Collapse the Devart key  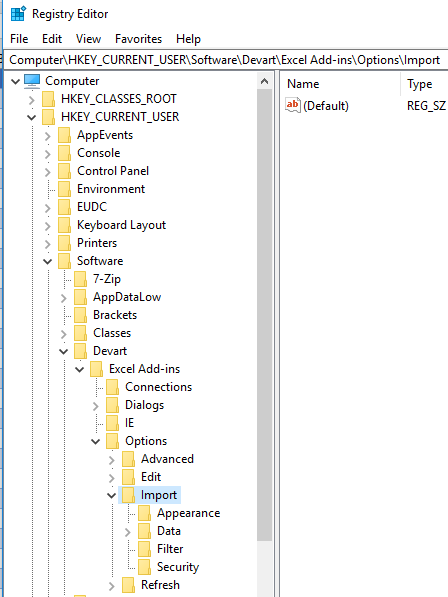[x=64, y=351]
